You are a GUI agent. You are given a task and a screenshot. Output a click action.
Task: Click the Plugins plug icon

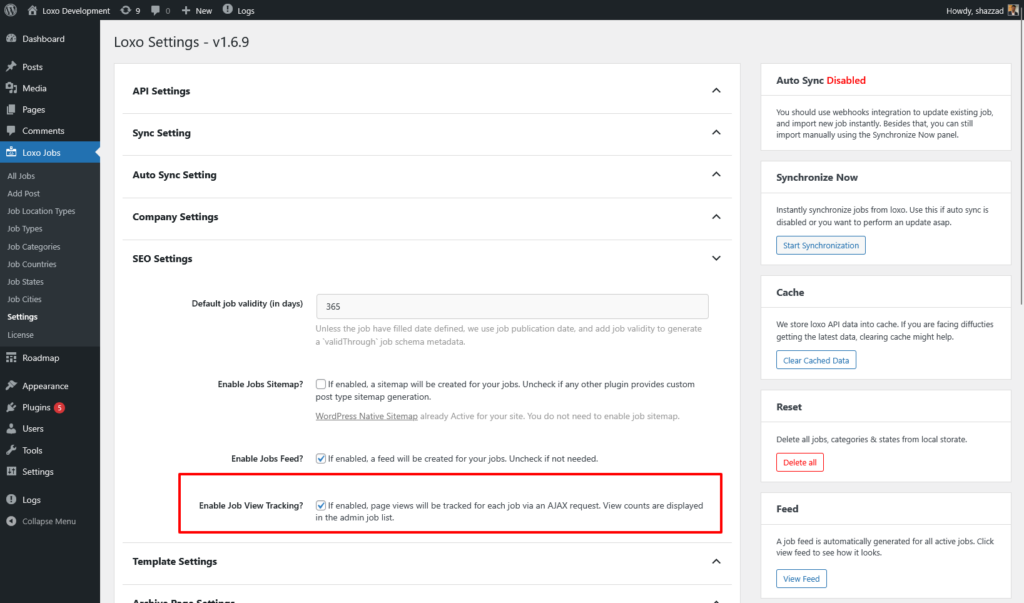[11, 408]
